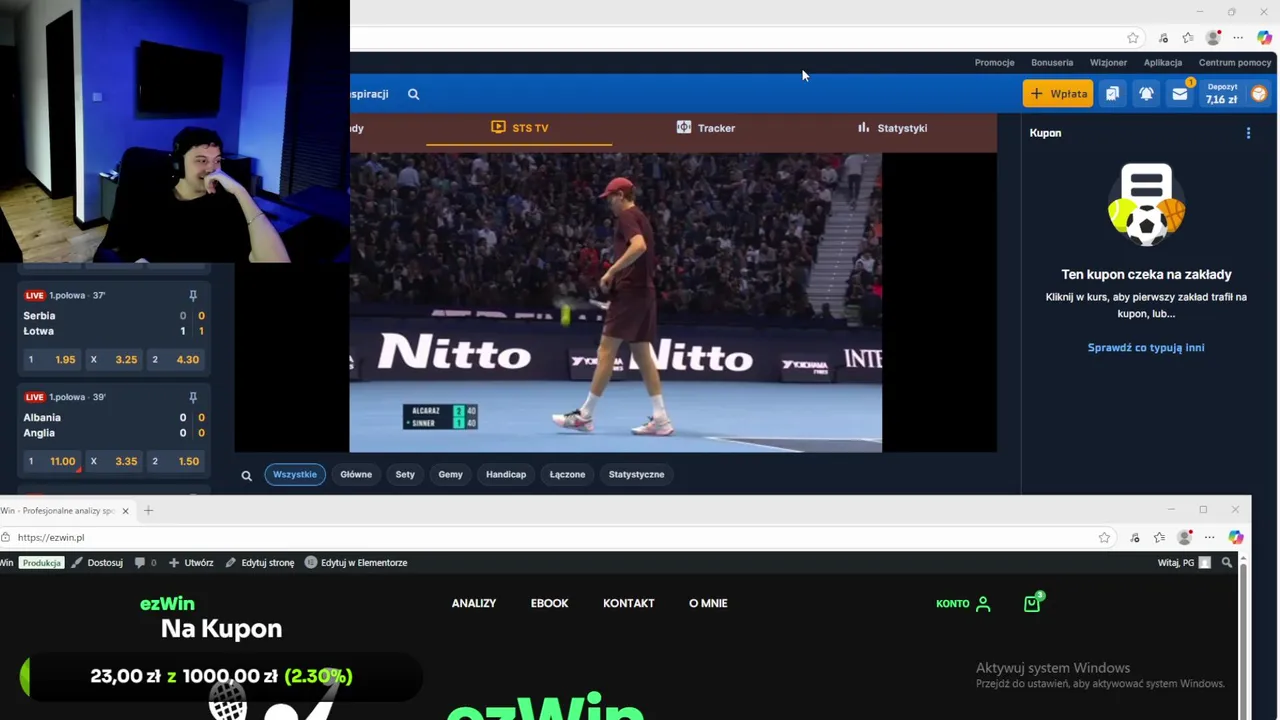The image size is (1280, 720).
Task: Switch to the Tracker tab
Action: [706, 128]
